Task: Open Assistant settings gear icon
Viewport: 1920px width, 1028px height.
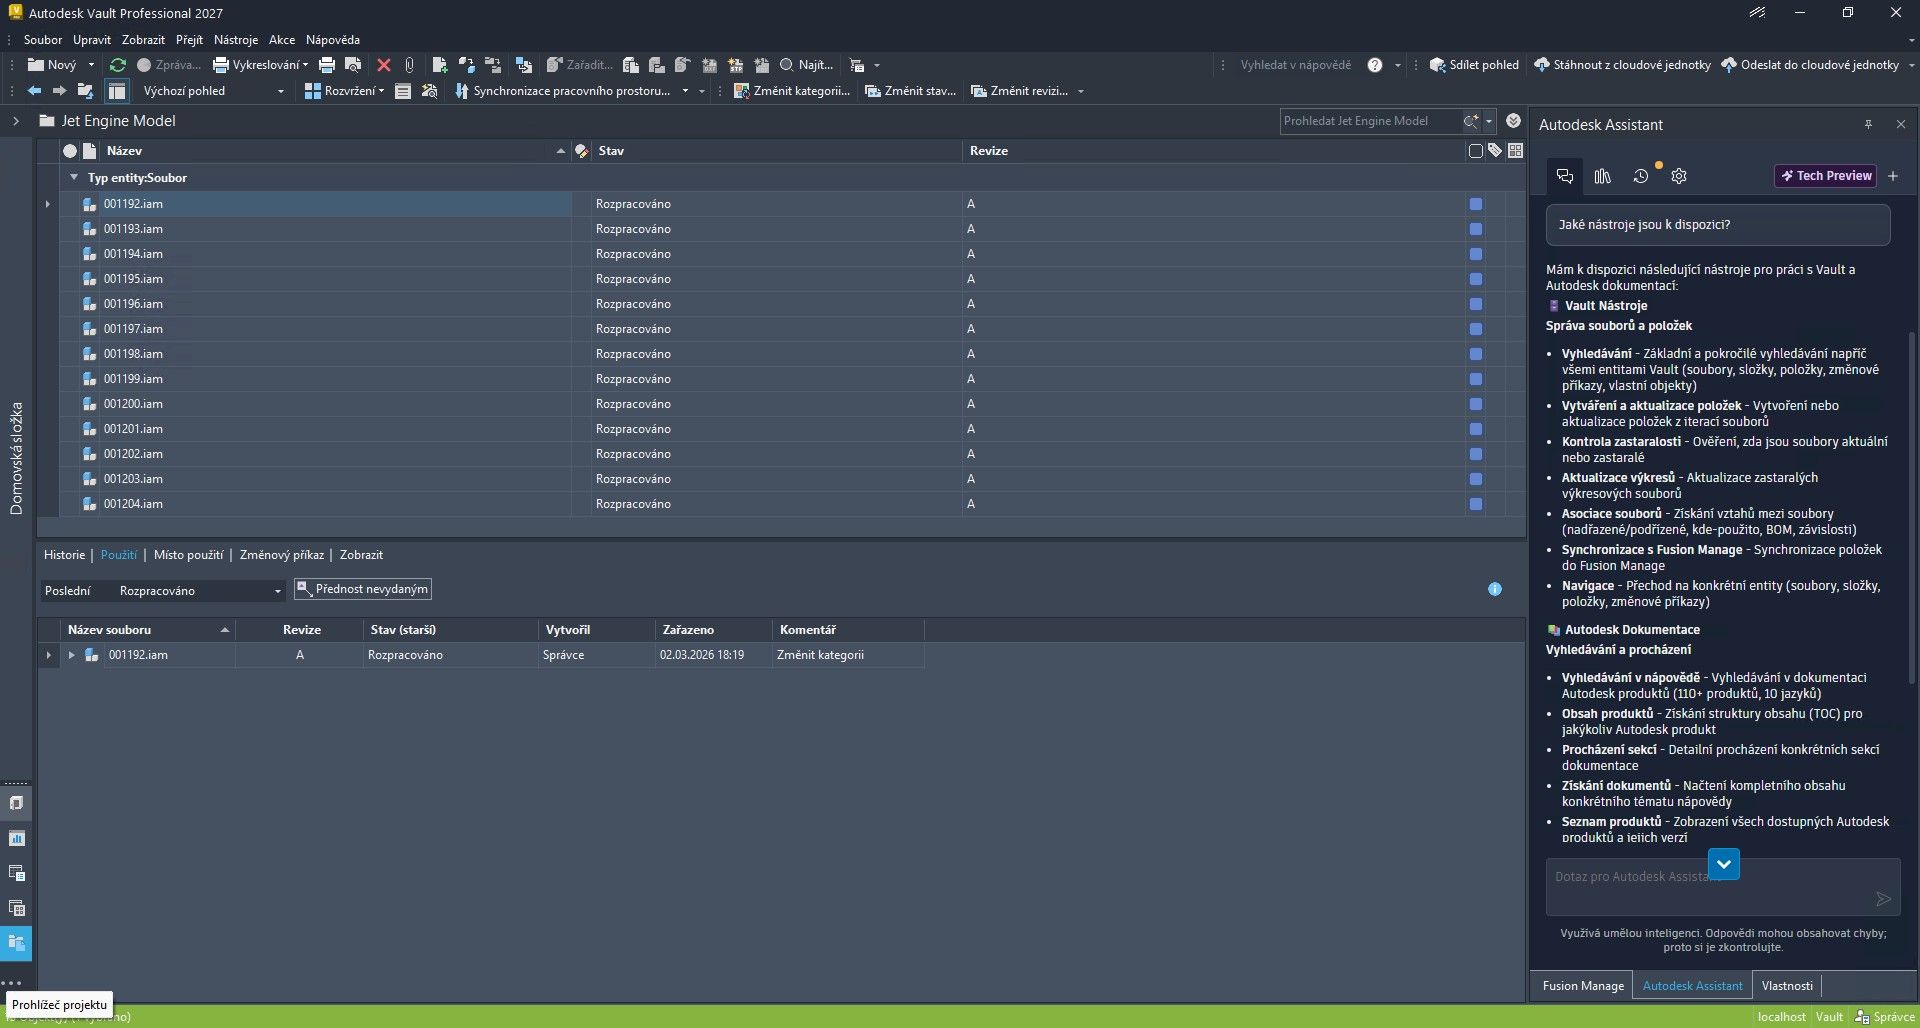Action: coord(1679,176)
